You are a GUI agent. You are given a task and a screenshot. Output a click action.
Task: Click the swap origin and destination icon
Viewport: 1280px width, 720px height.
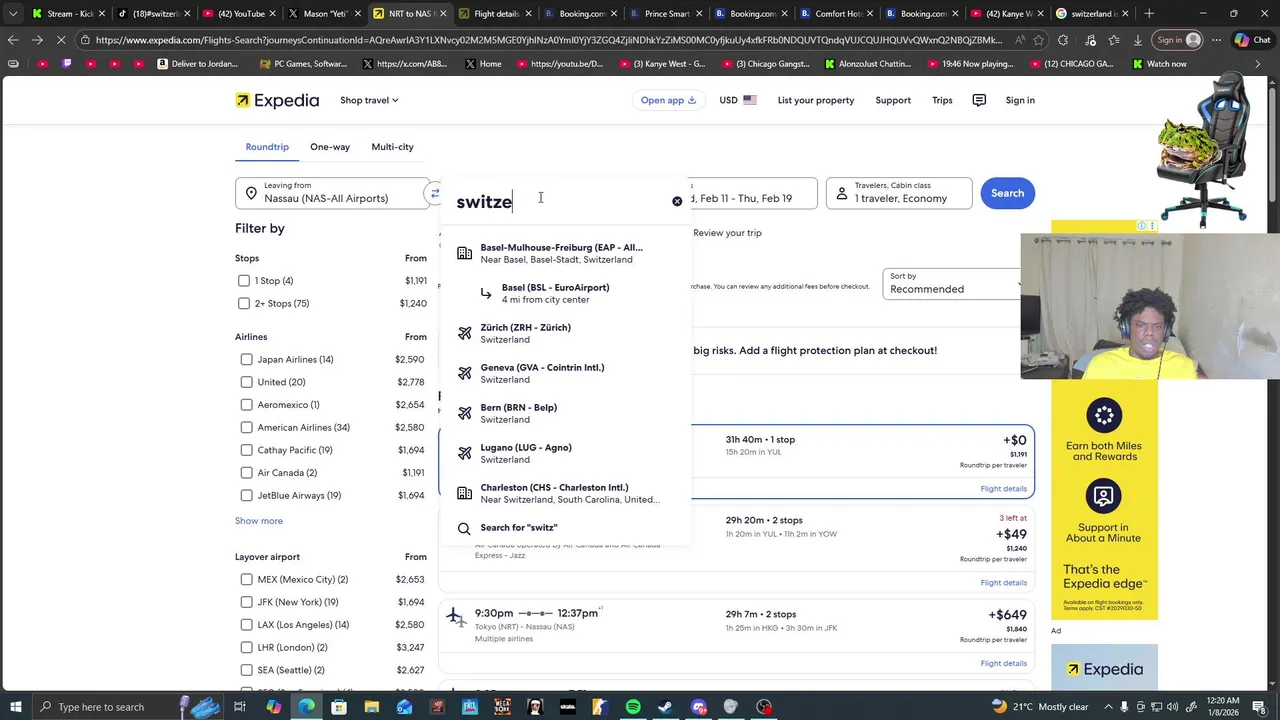435,193
